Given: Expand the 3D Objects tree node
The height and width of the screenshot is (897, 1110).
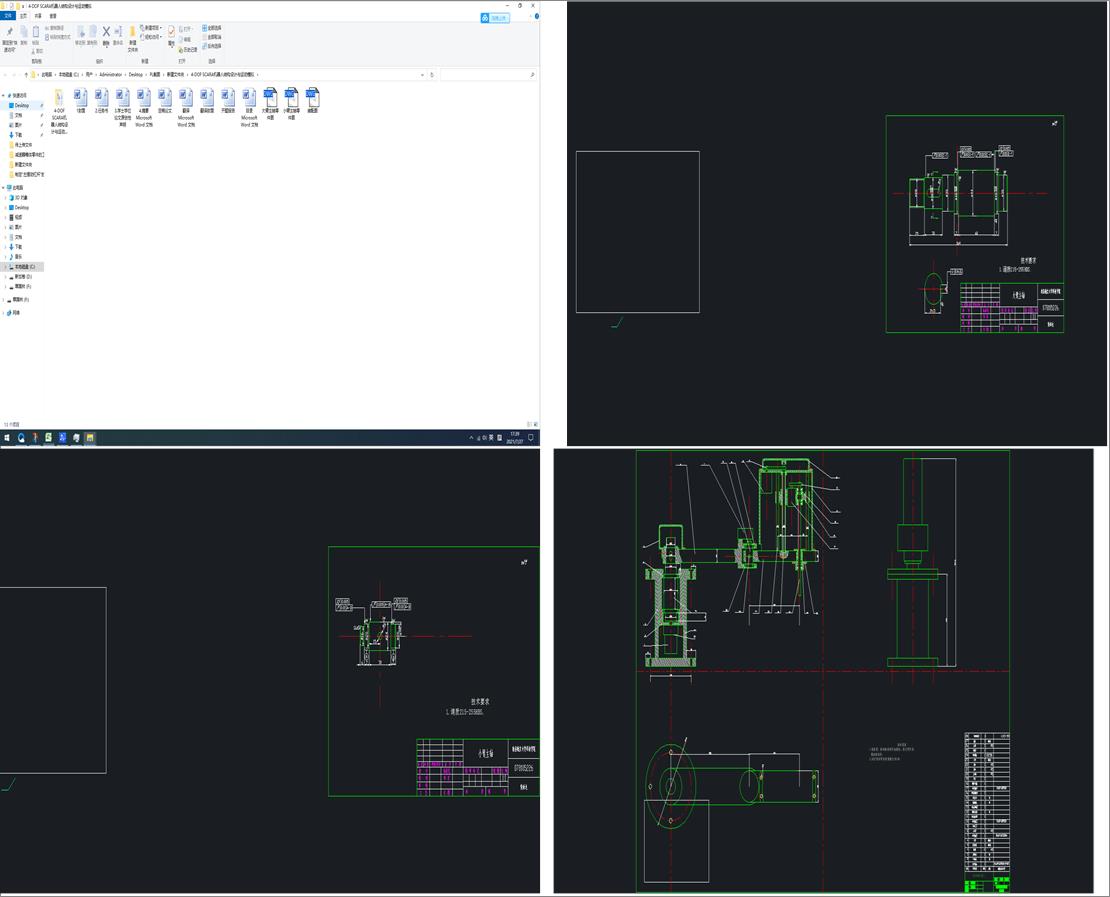Looking at the screenshot, I should click(x=4, y=198).
